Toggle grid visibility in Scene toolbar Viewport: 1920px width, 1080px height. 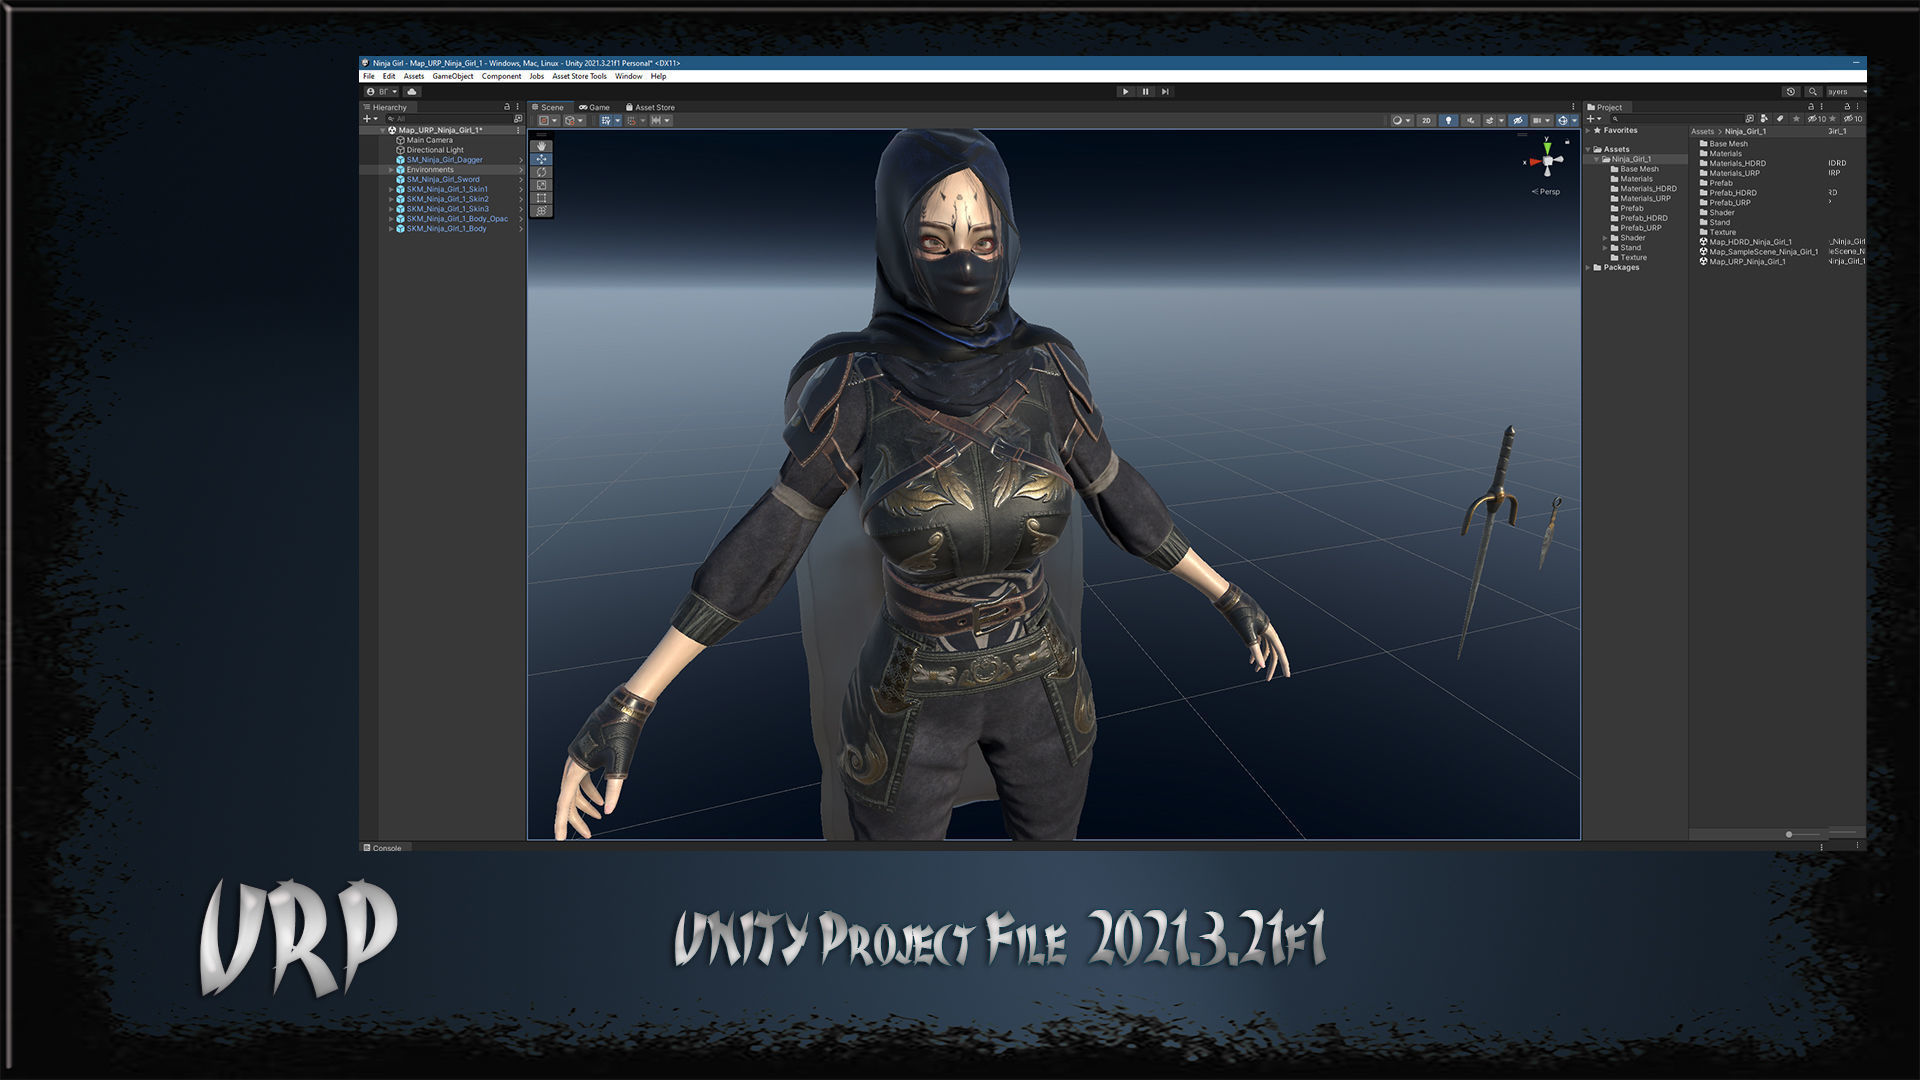(606, 120)
